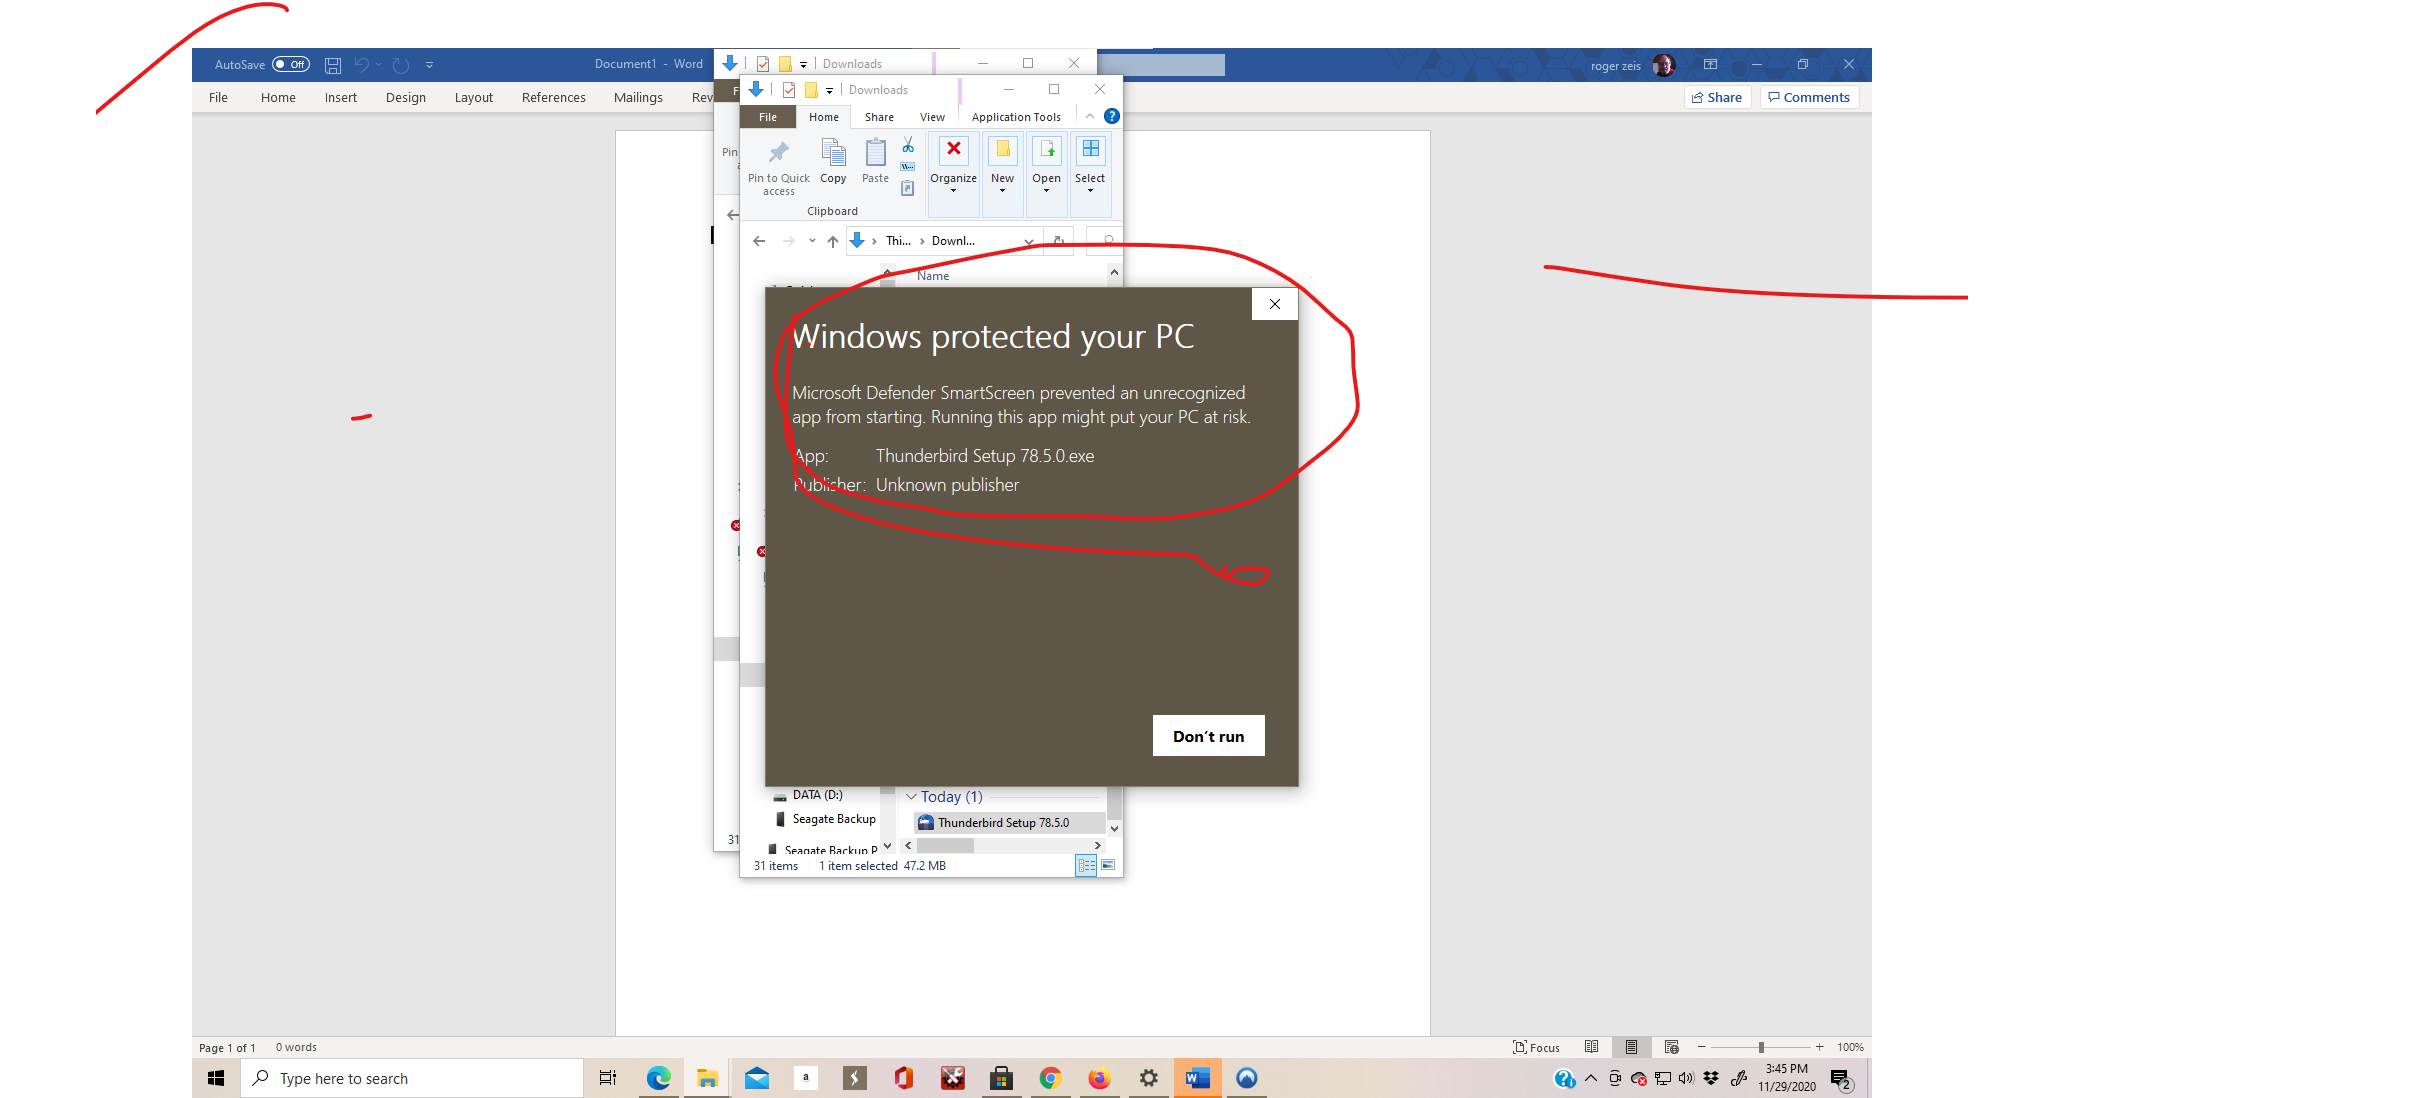Click Word Read Mode view icon
This screenshot has width=2425, height=1098.
tap(1591, 1047)
